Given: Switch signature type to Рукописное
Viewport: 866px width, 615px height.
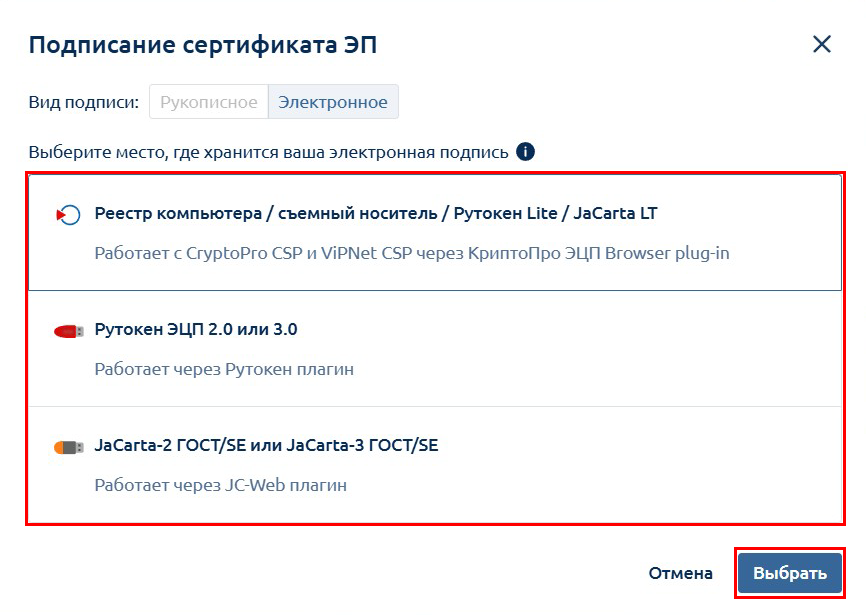Looking at the screenshot, I should (209, 102).
